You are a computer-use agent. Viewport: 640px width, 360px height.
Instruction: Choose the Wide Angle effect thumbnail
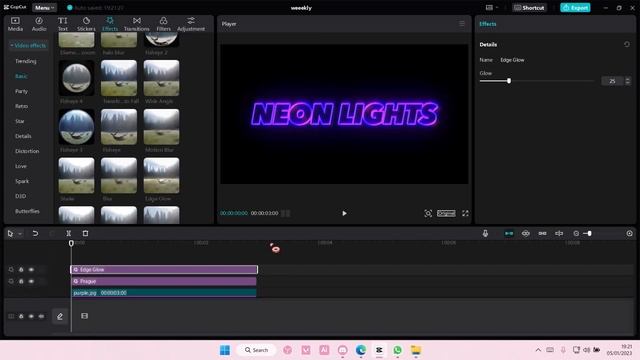(161, 78)
